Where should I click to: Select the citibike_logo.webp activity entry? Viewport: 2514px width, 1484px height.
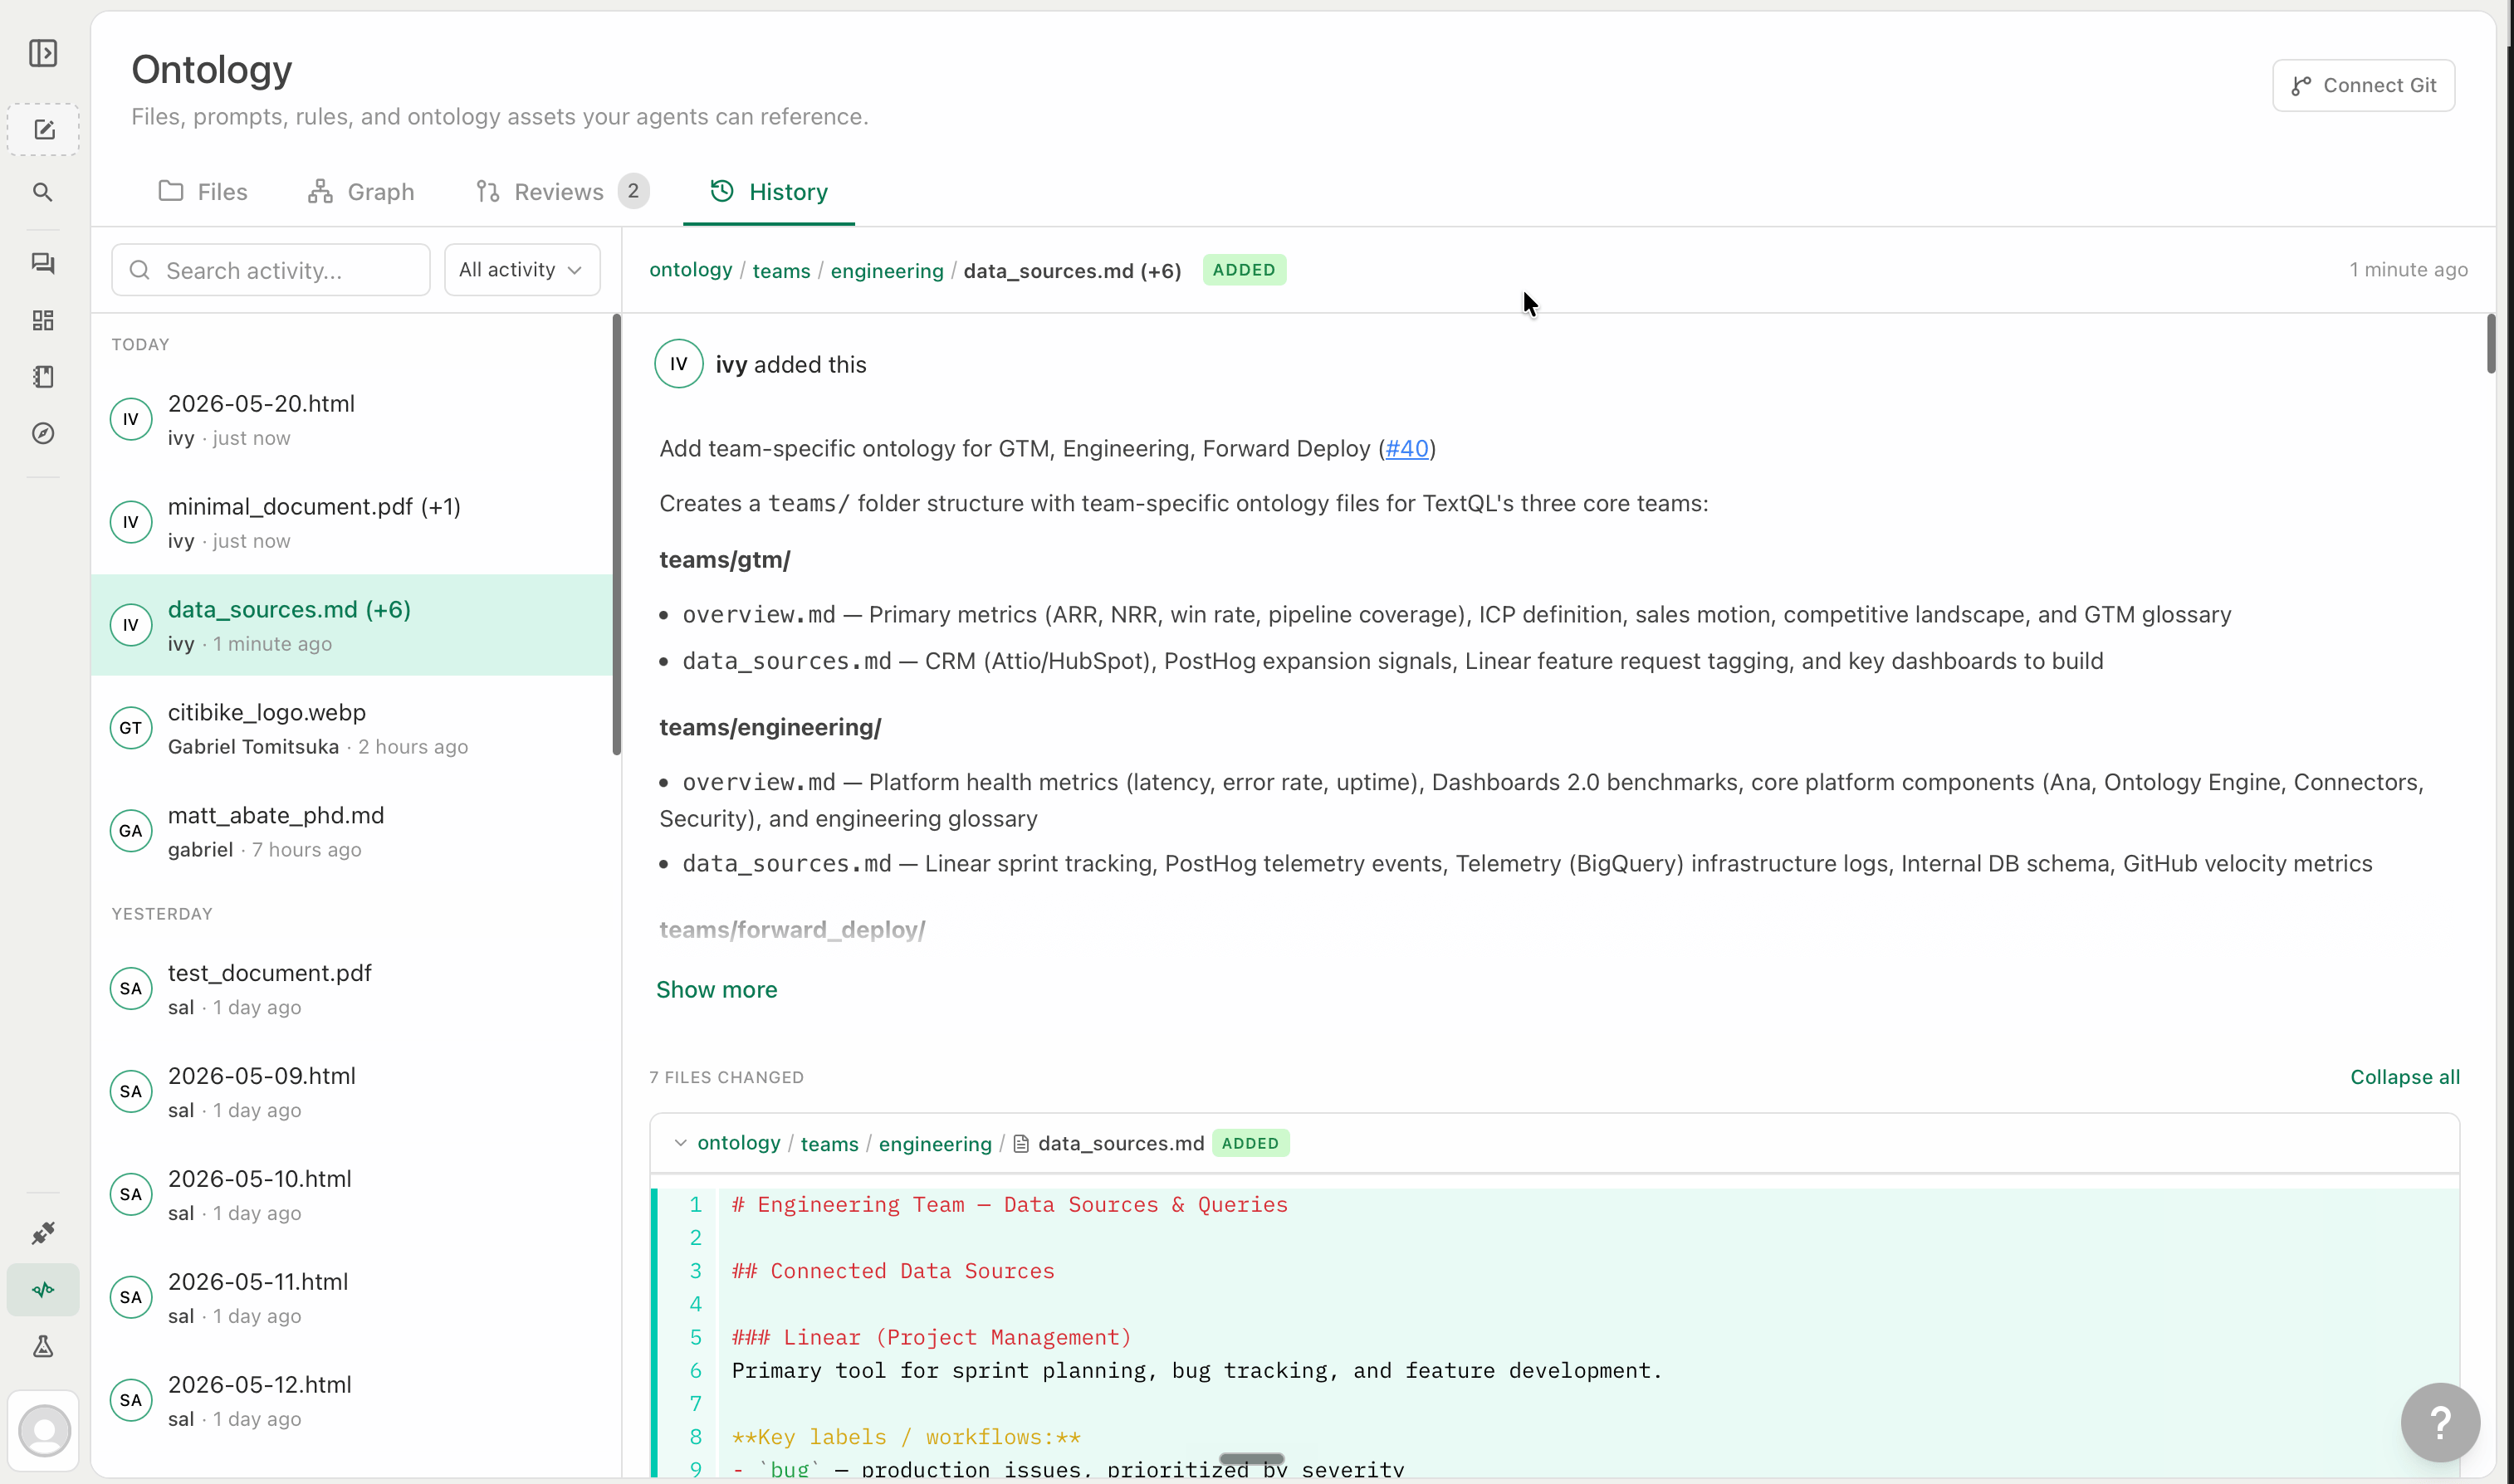(x=352, y=728)
